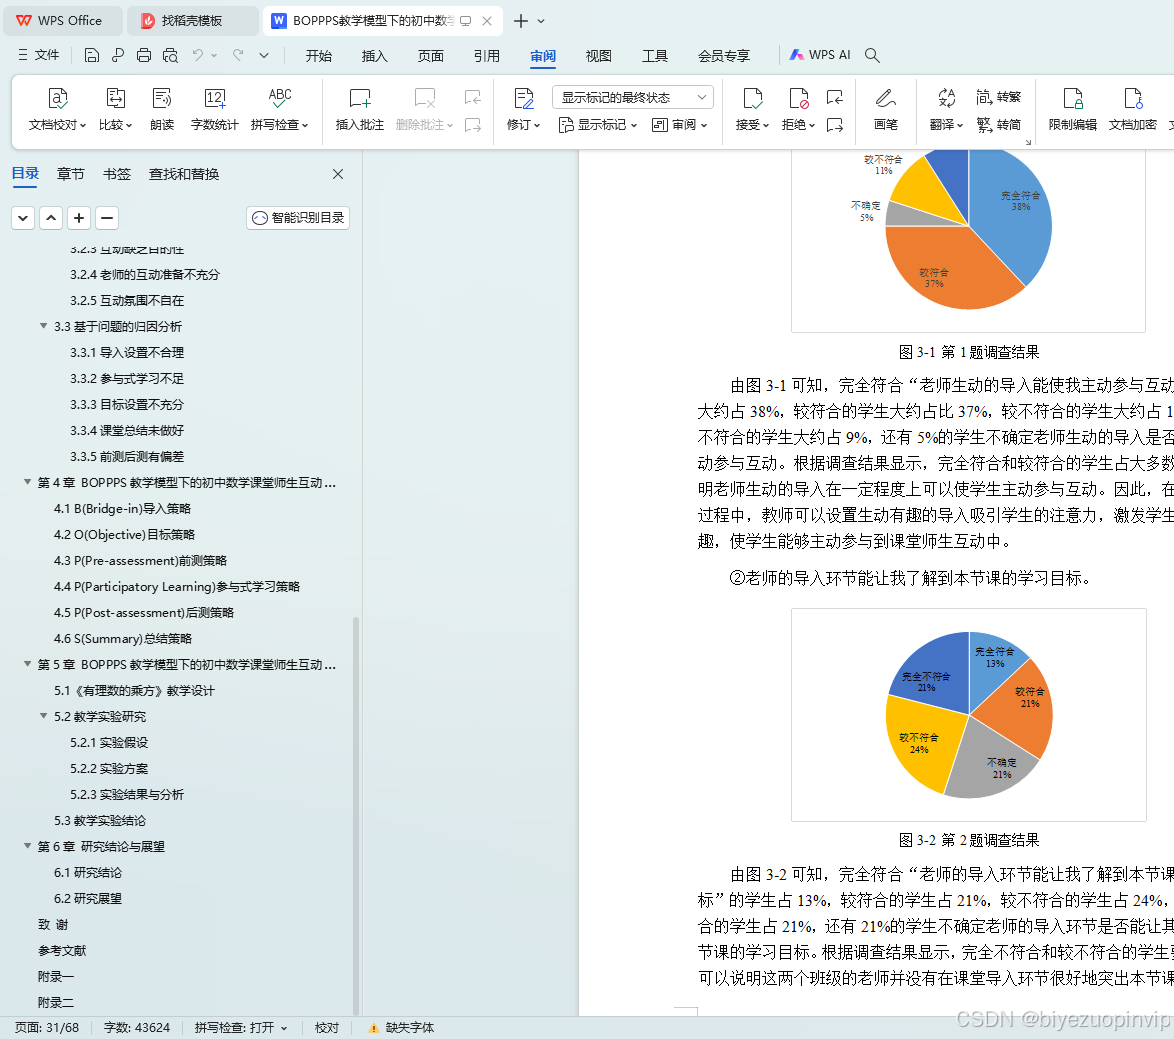Jump to 5.1《有理数的乘方》教学设计 heading
The height and width of the screenshot is (1039, 1174).
[x=134, y=690]
